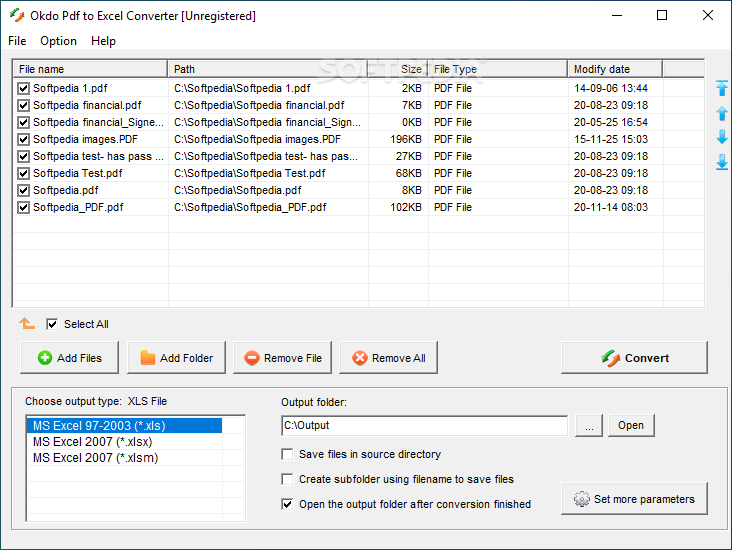Image resolution: width=732 pixels, height=550 pixels.
Task: Toggle the Softpedia images.PDF checkbox
Action: point(23,139)
